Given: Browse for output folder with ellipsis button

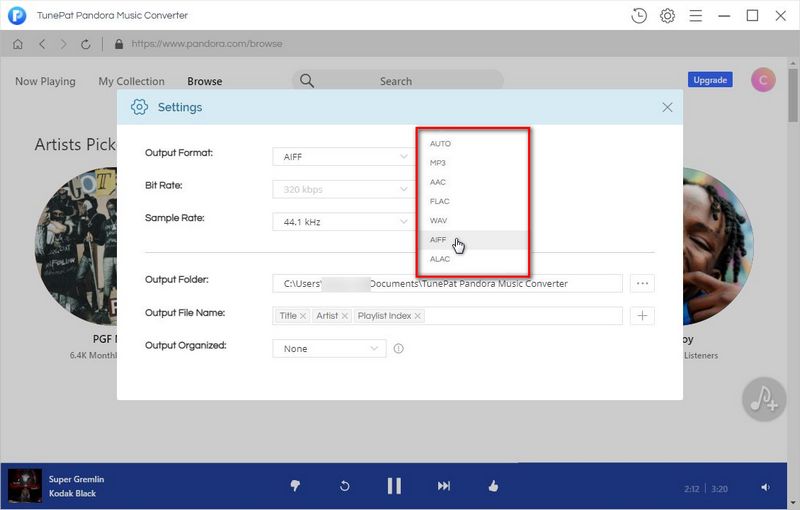Looking at the screenshot, I should 642,283.
